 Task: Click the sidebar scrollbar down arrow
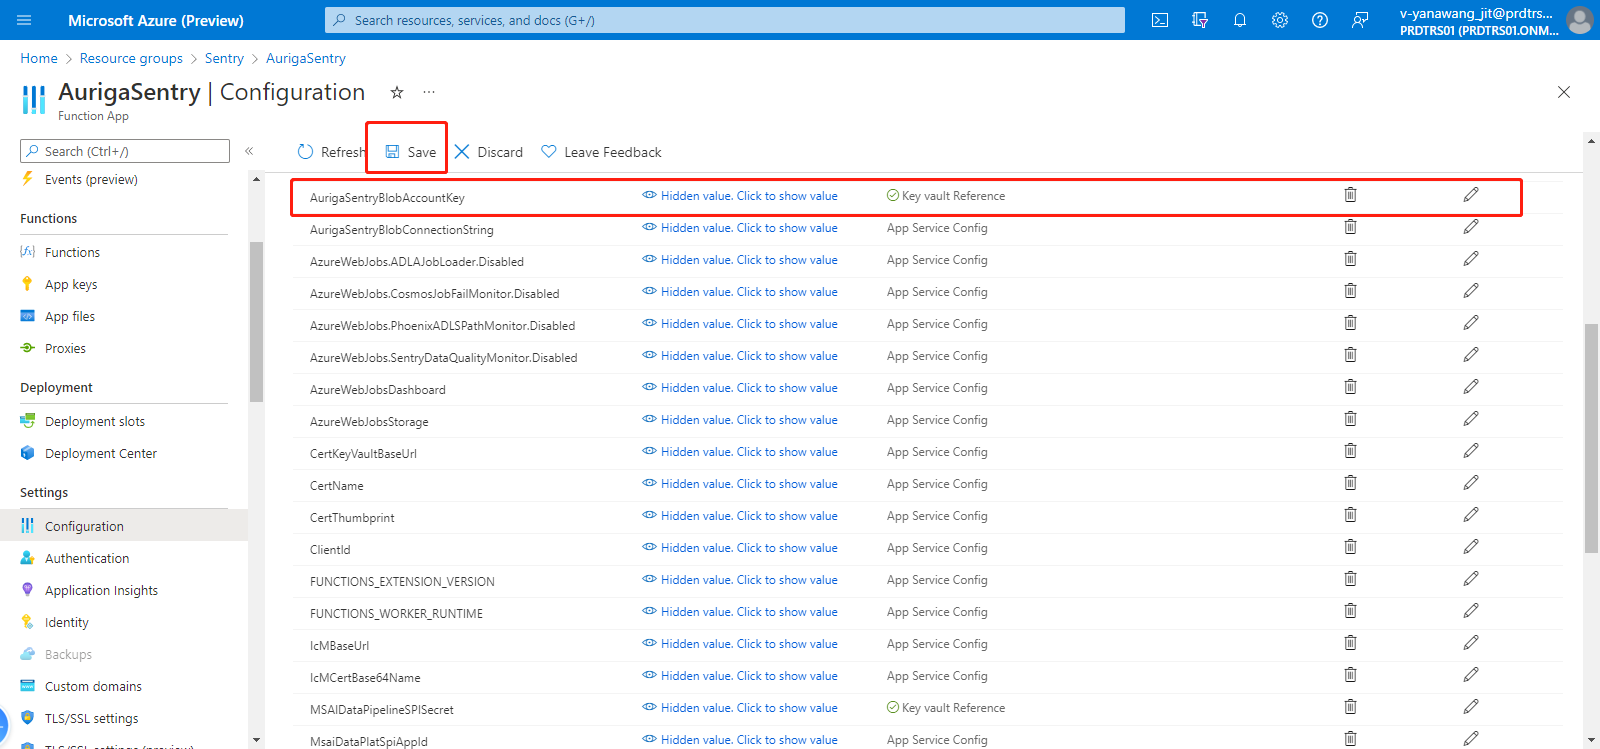(256, 740)
